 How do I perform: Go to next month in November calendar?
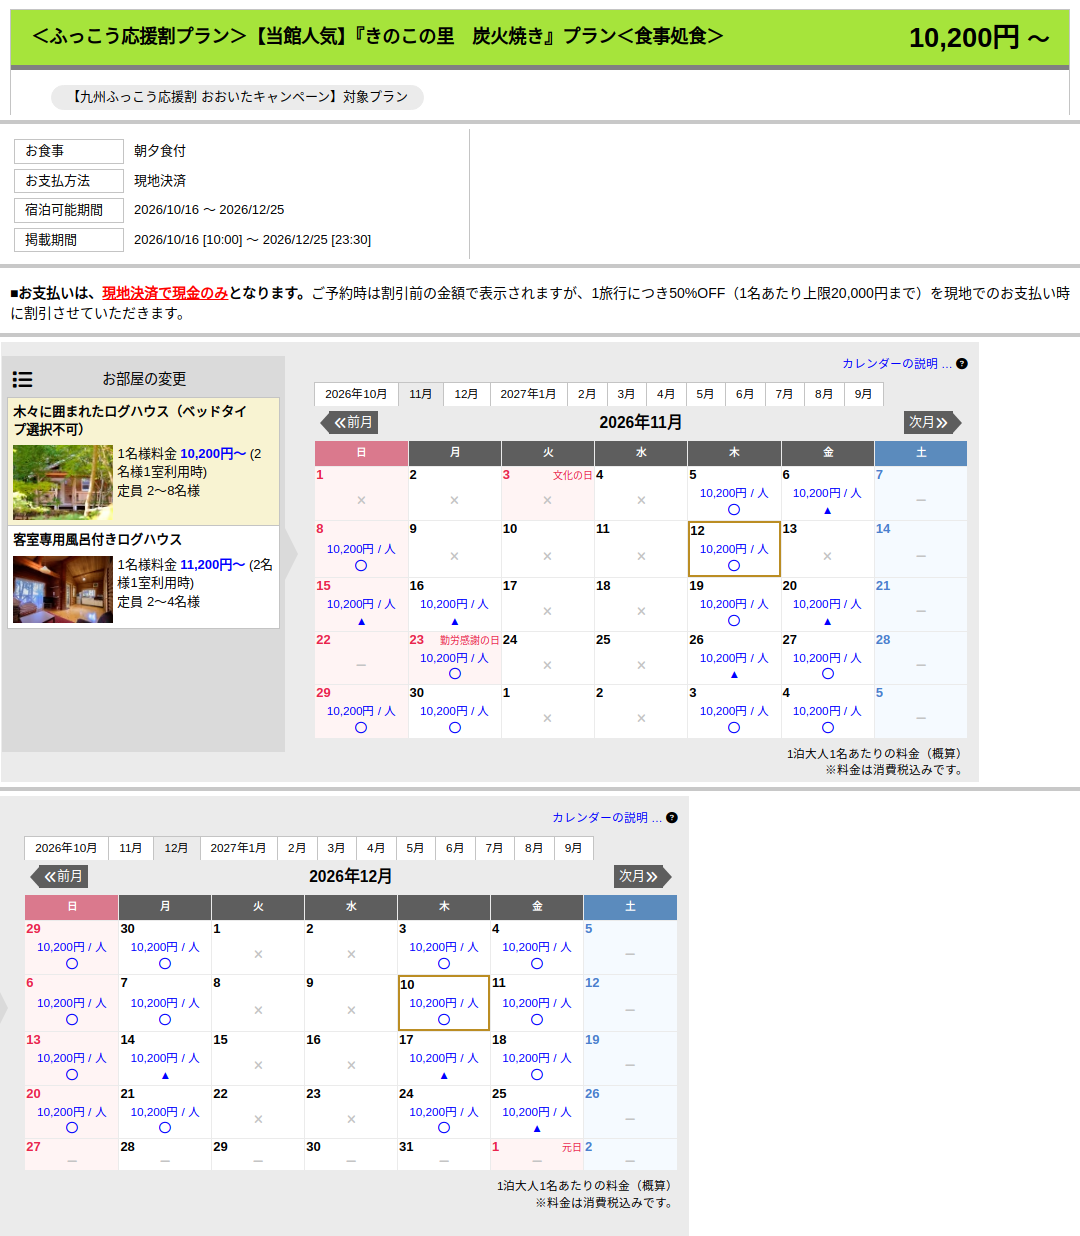coord(932,422)
